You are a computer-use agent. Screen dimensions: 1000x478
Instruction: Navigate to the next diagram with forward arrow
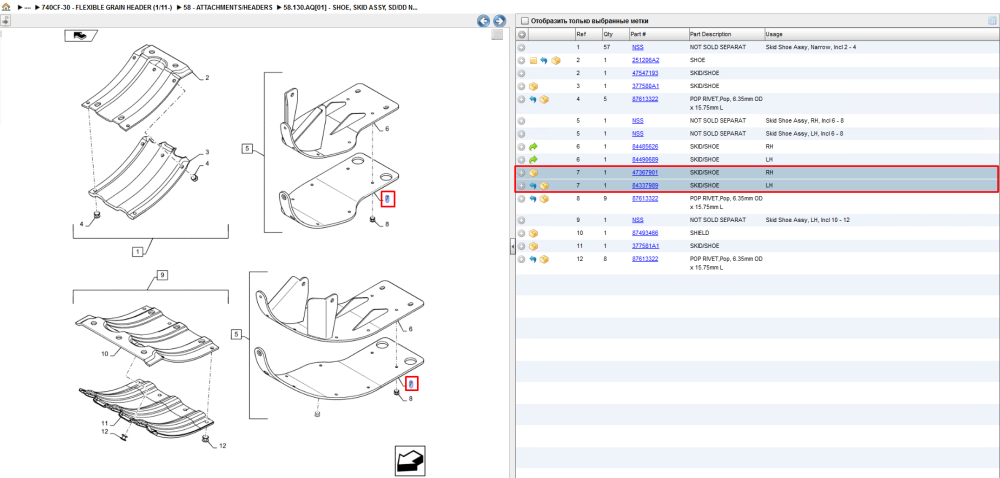[x=499, y=21]
